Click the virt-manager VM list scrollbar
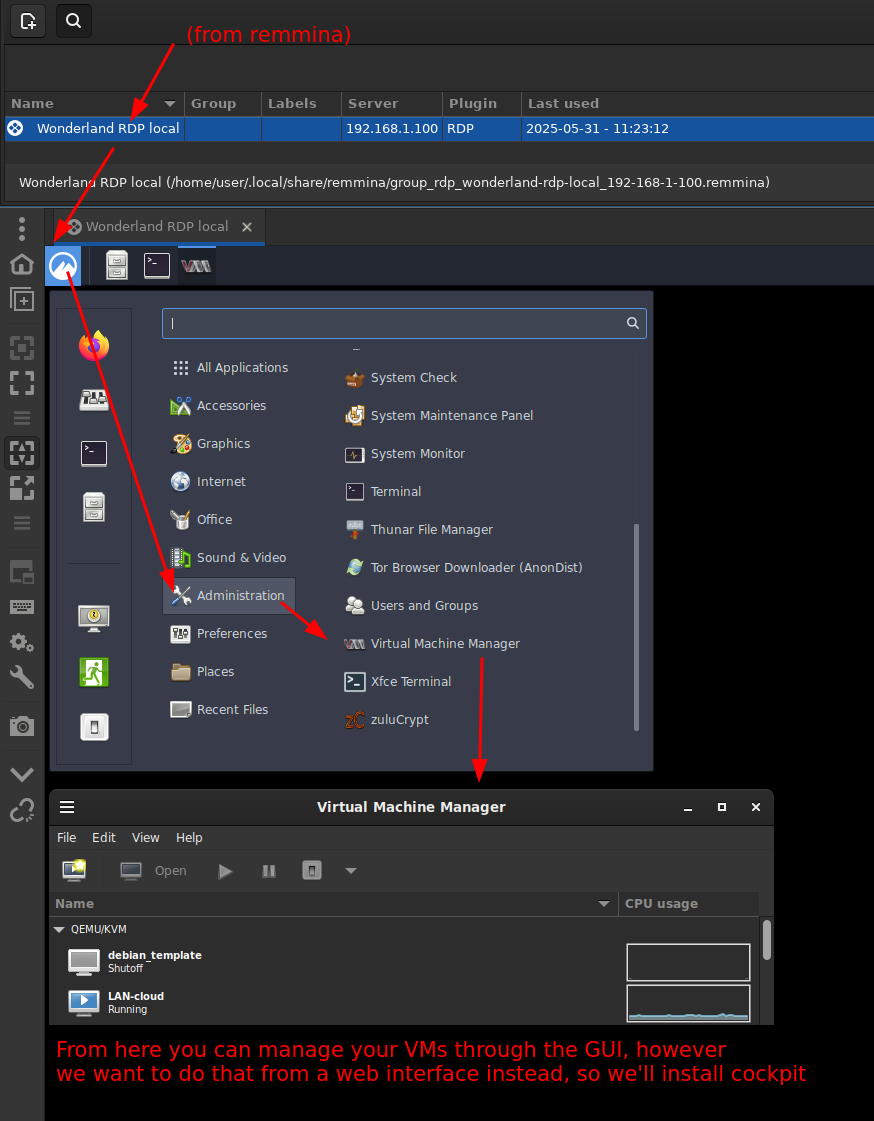The width and height of the screenshot is (874, 1121). tap(767, 940)
